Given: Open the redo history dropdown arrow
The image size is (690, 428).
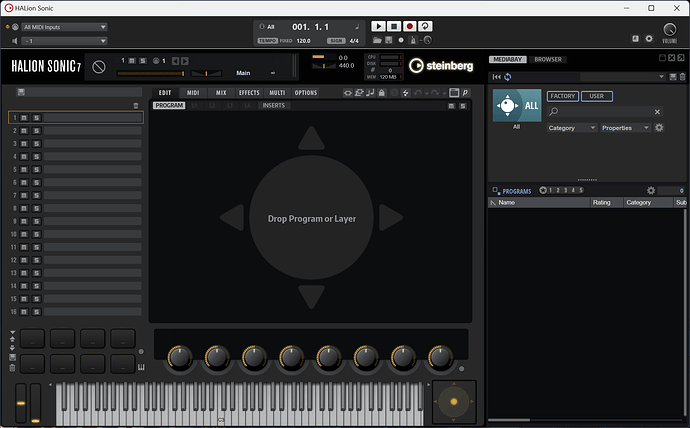Looking at the screenshot, I should 444,93.
